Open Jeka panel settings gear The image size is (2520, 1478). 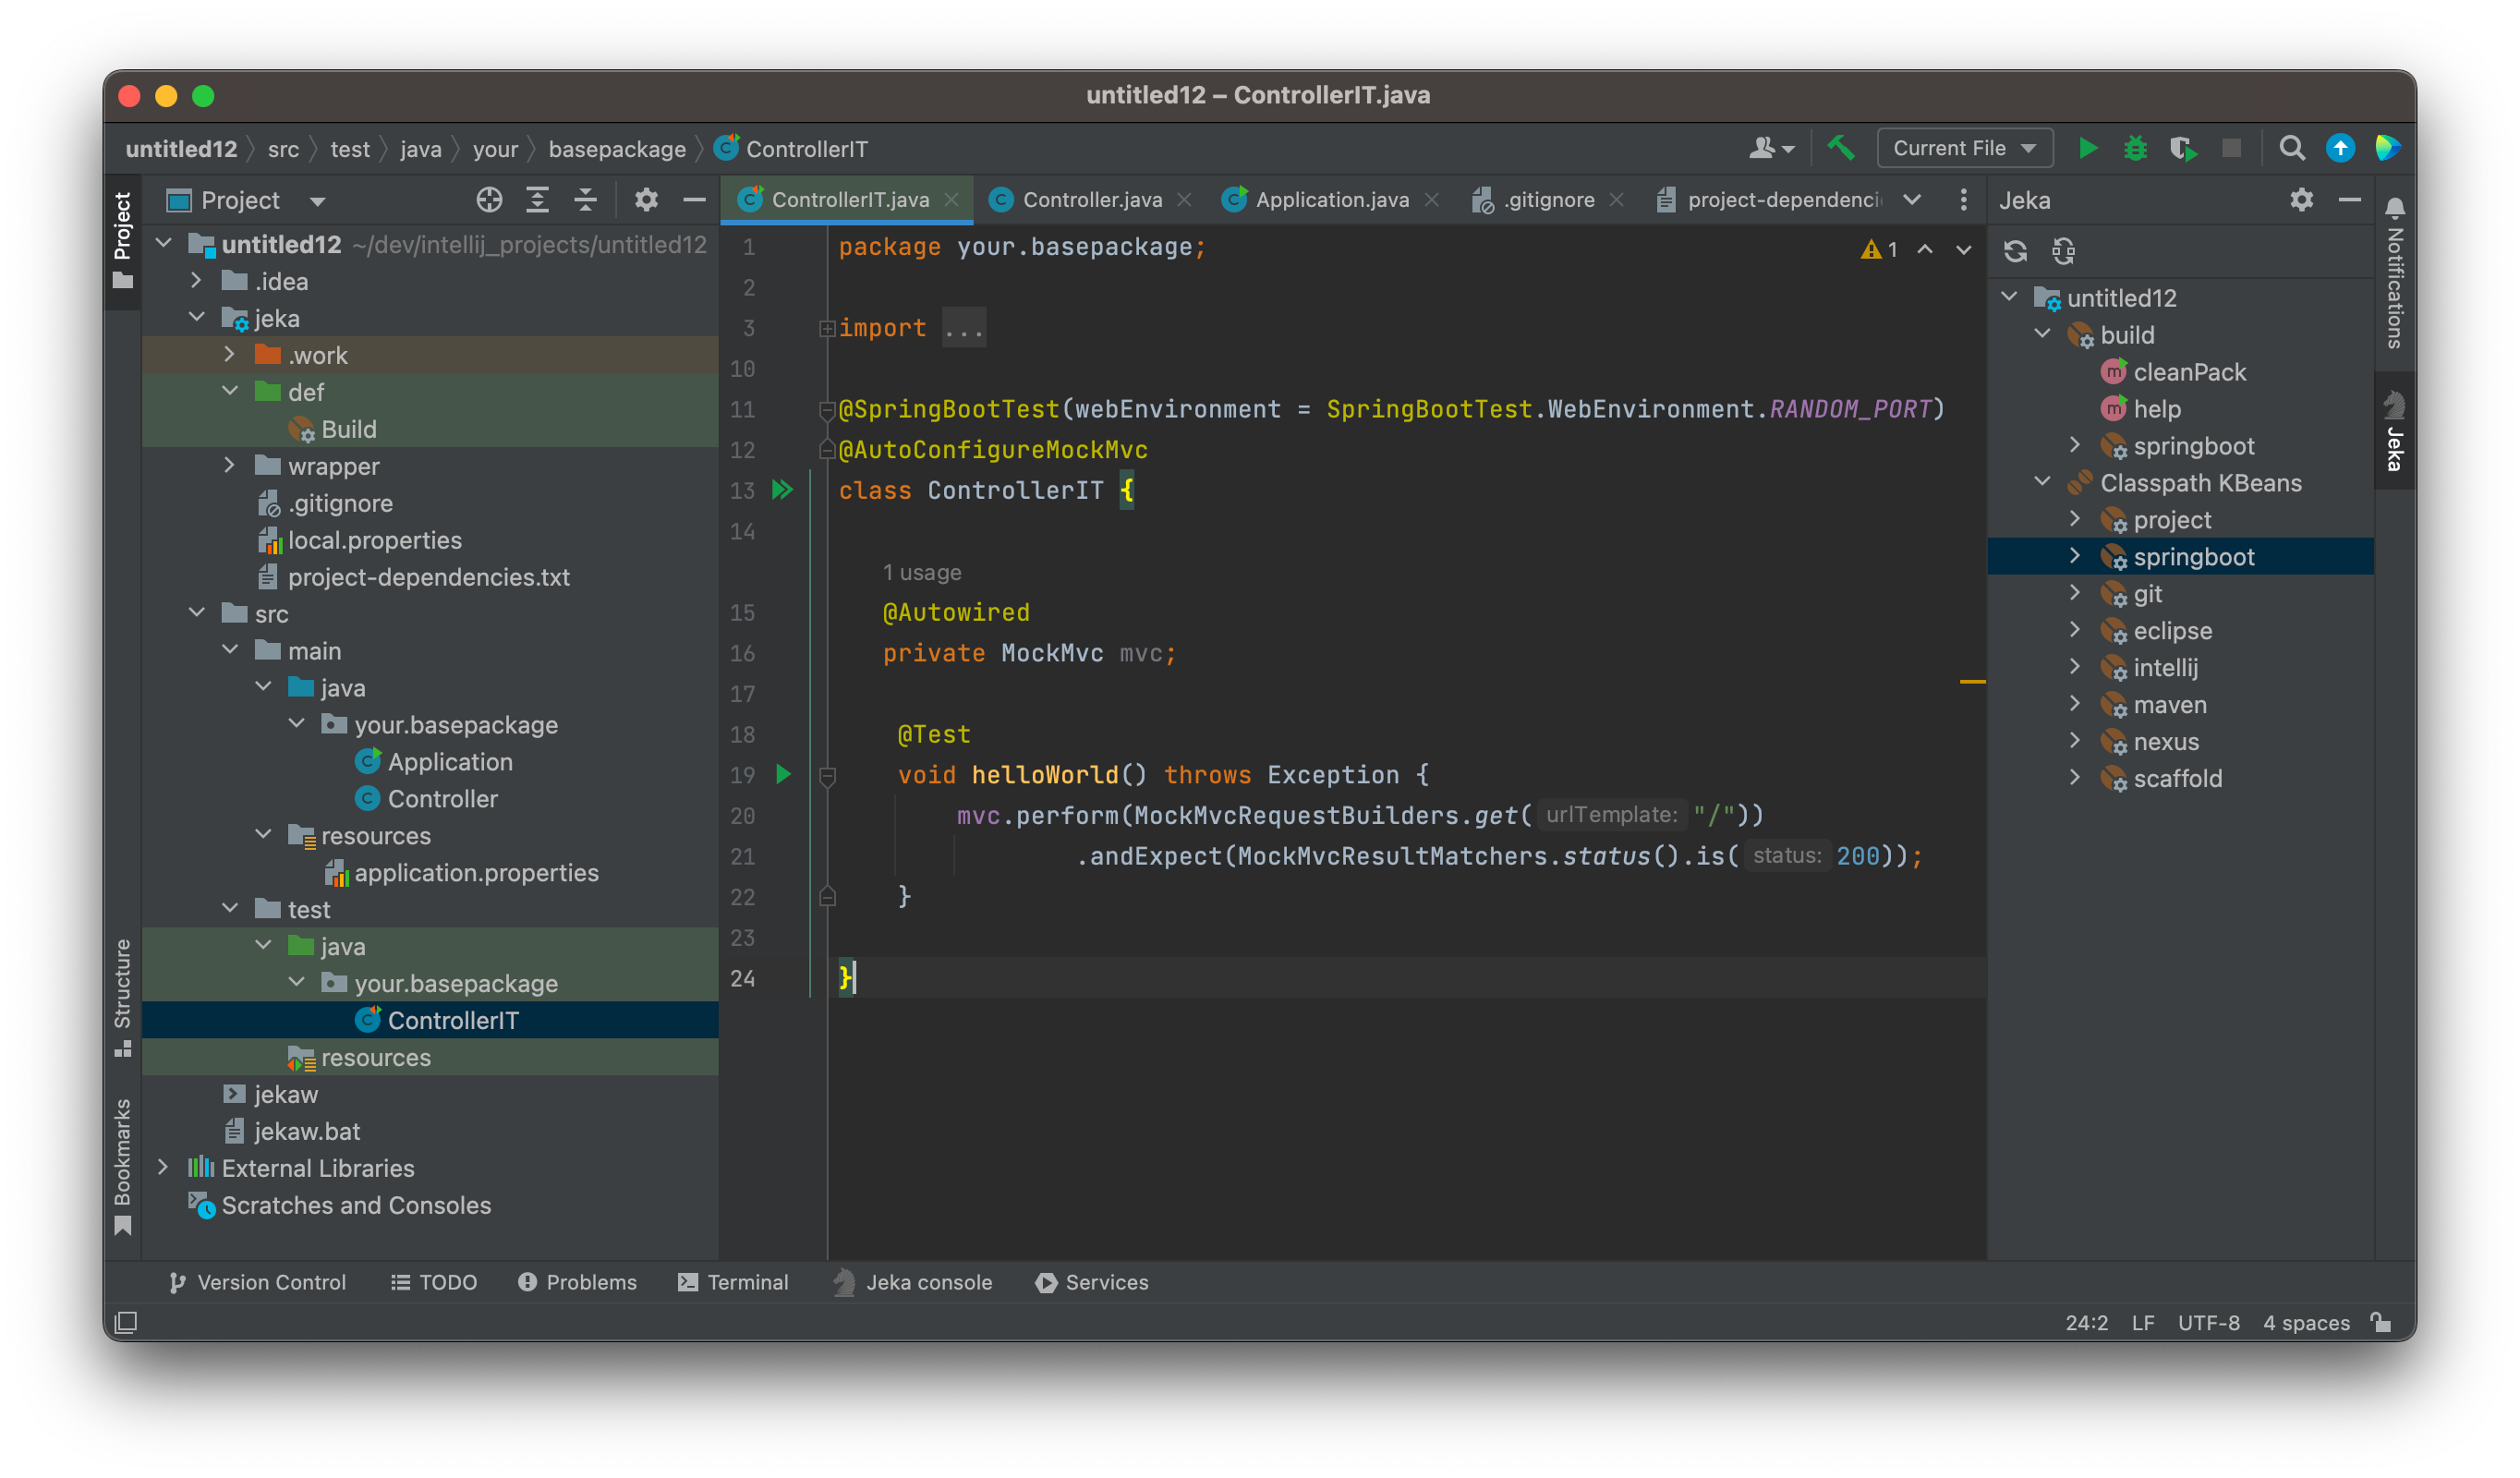2301,200
